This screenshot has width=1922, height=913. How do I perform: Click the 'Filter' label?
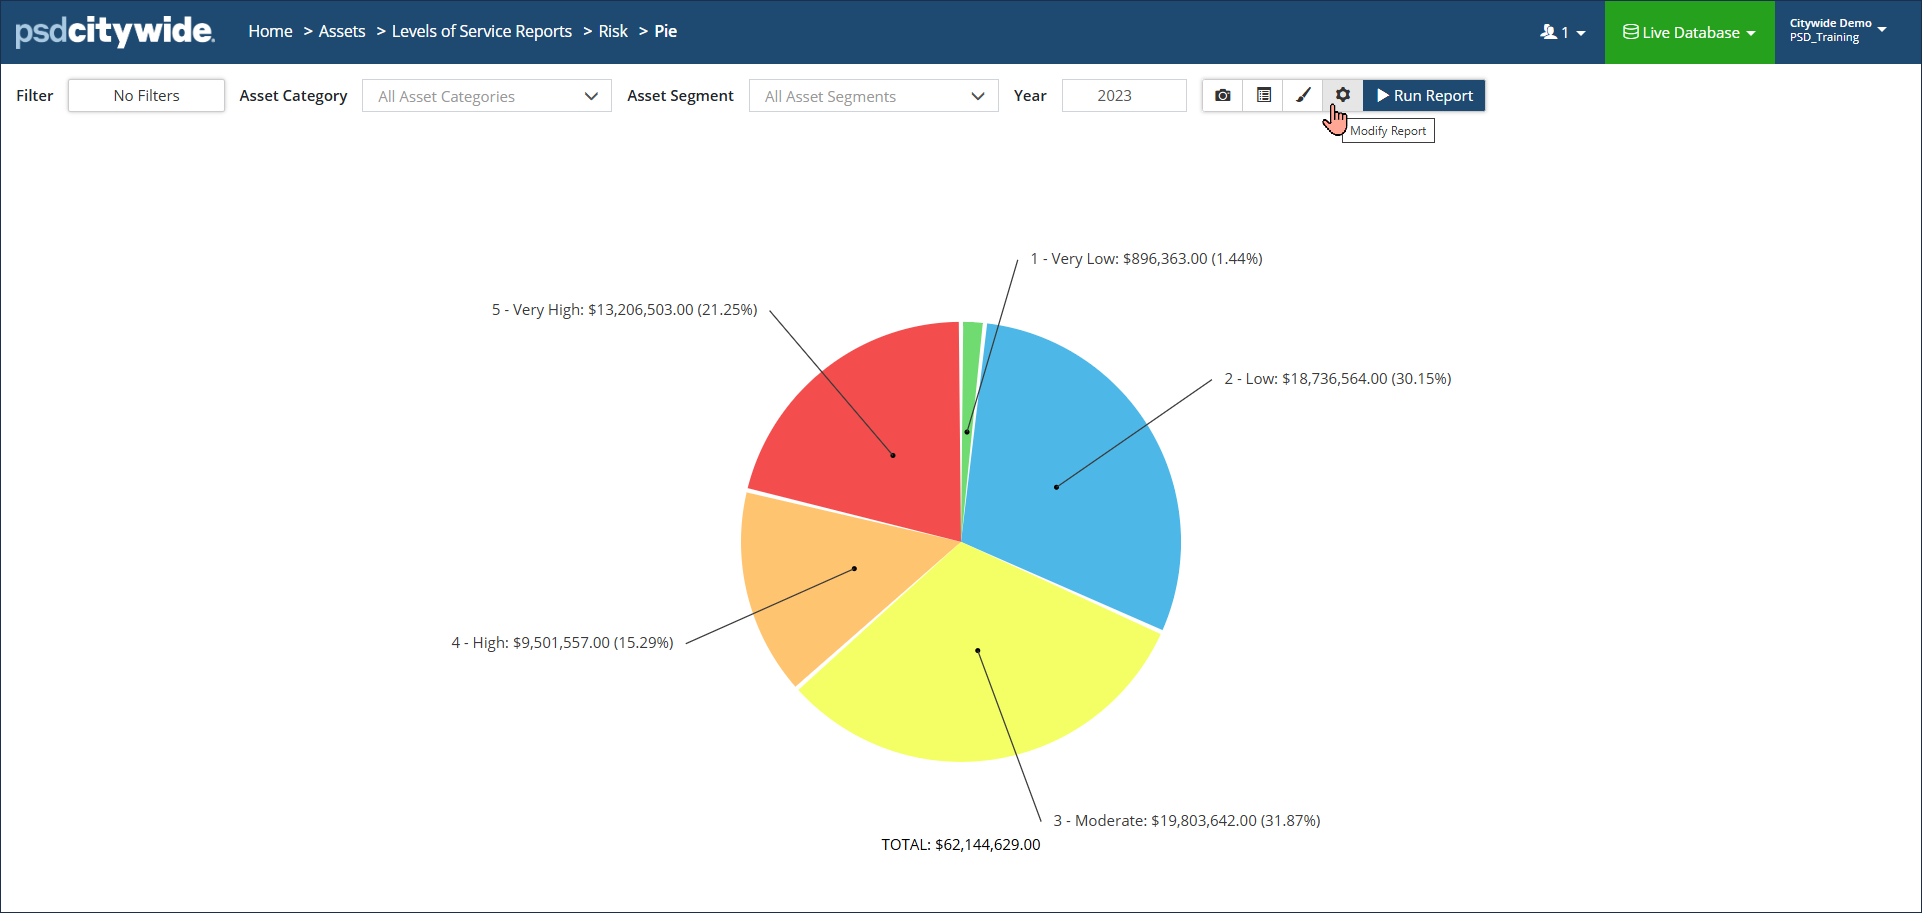tap(34, 96)
